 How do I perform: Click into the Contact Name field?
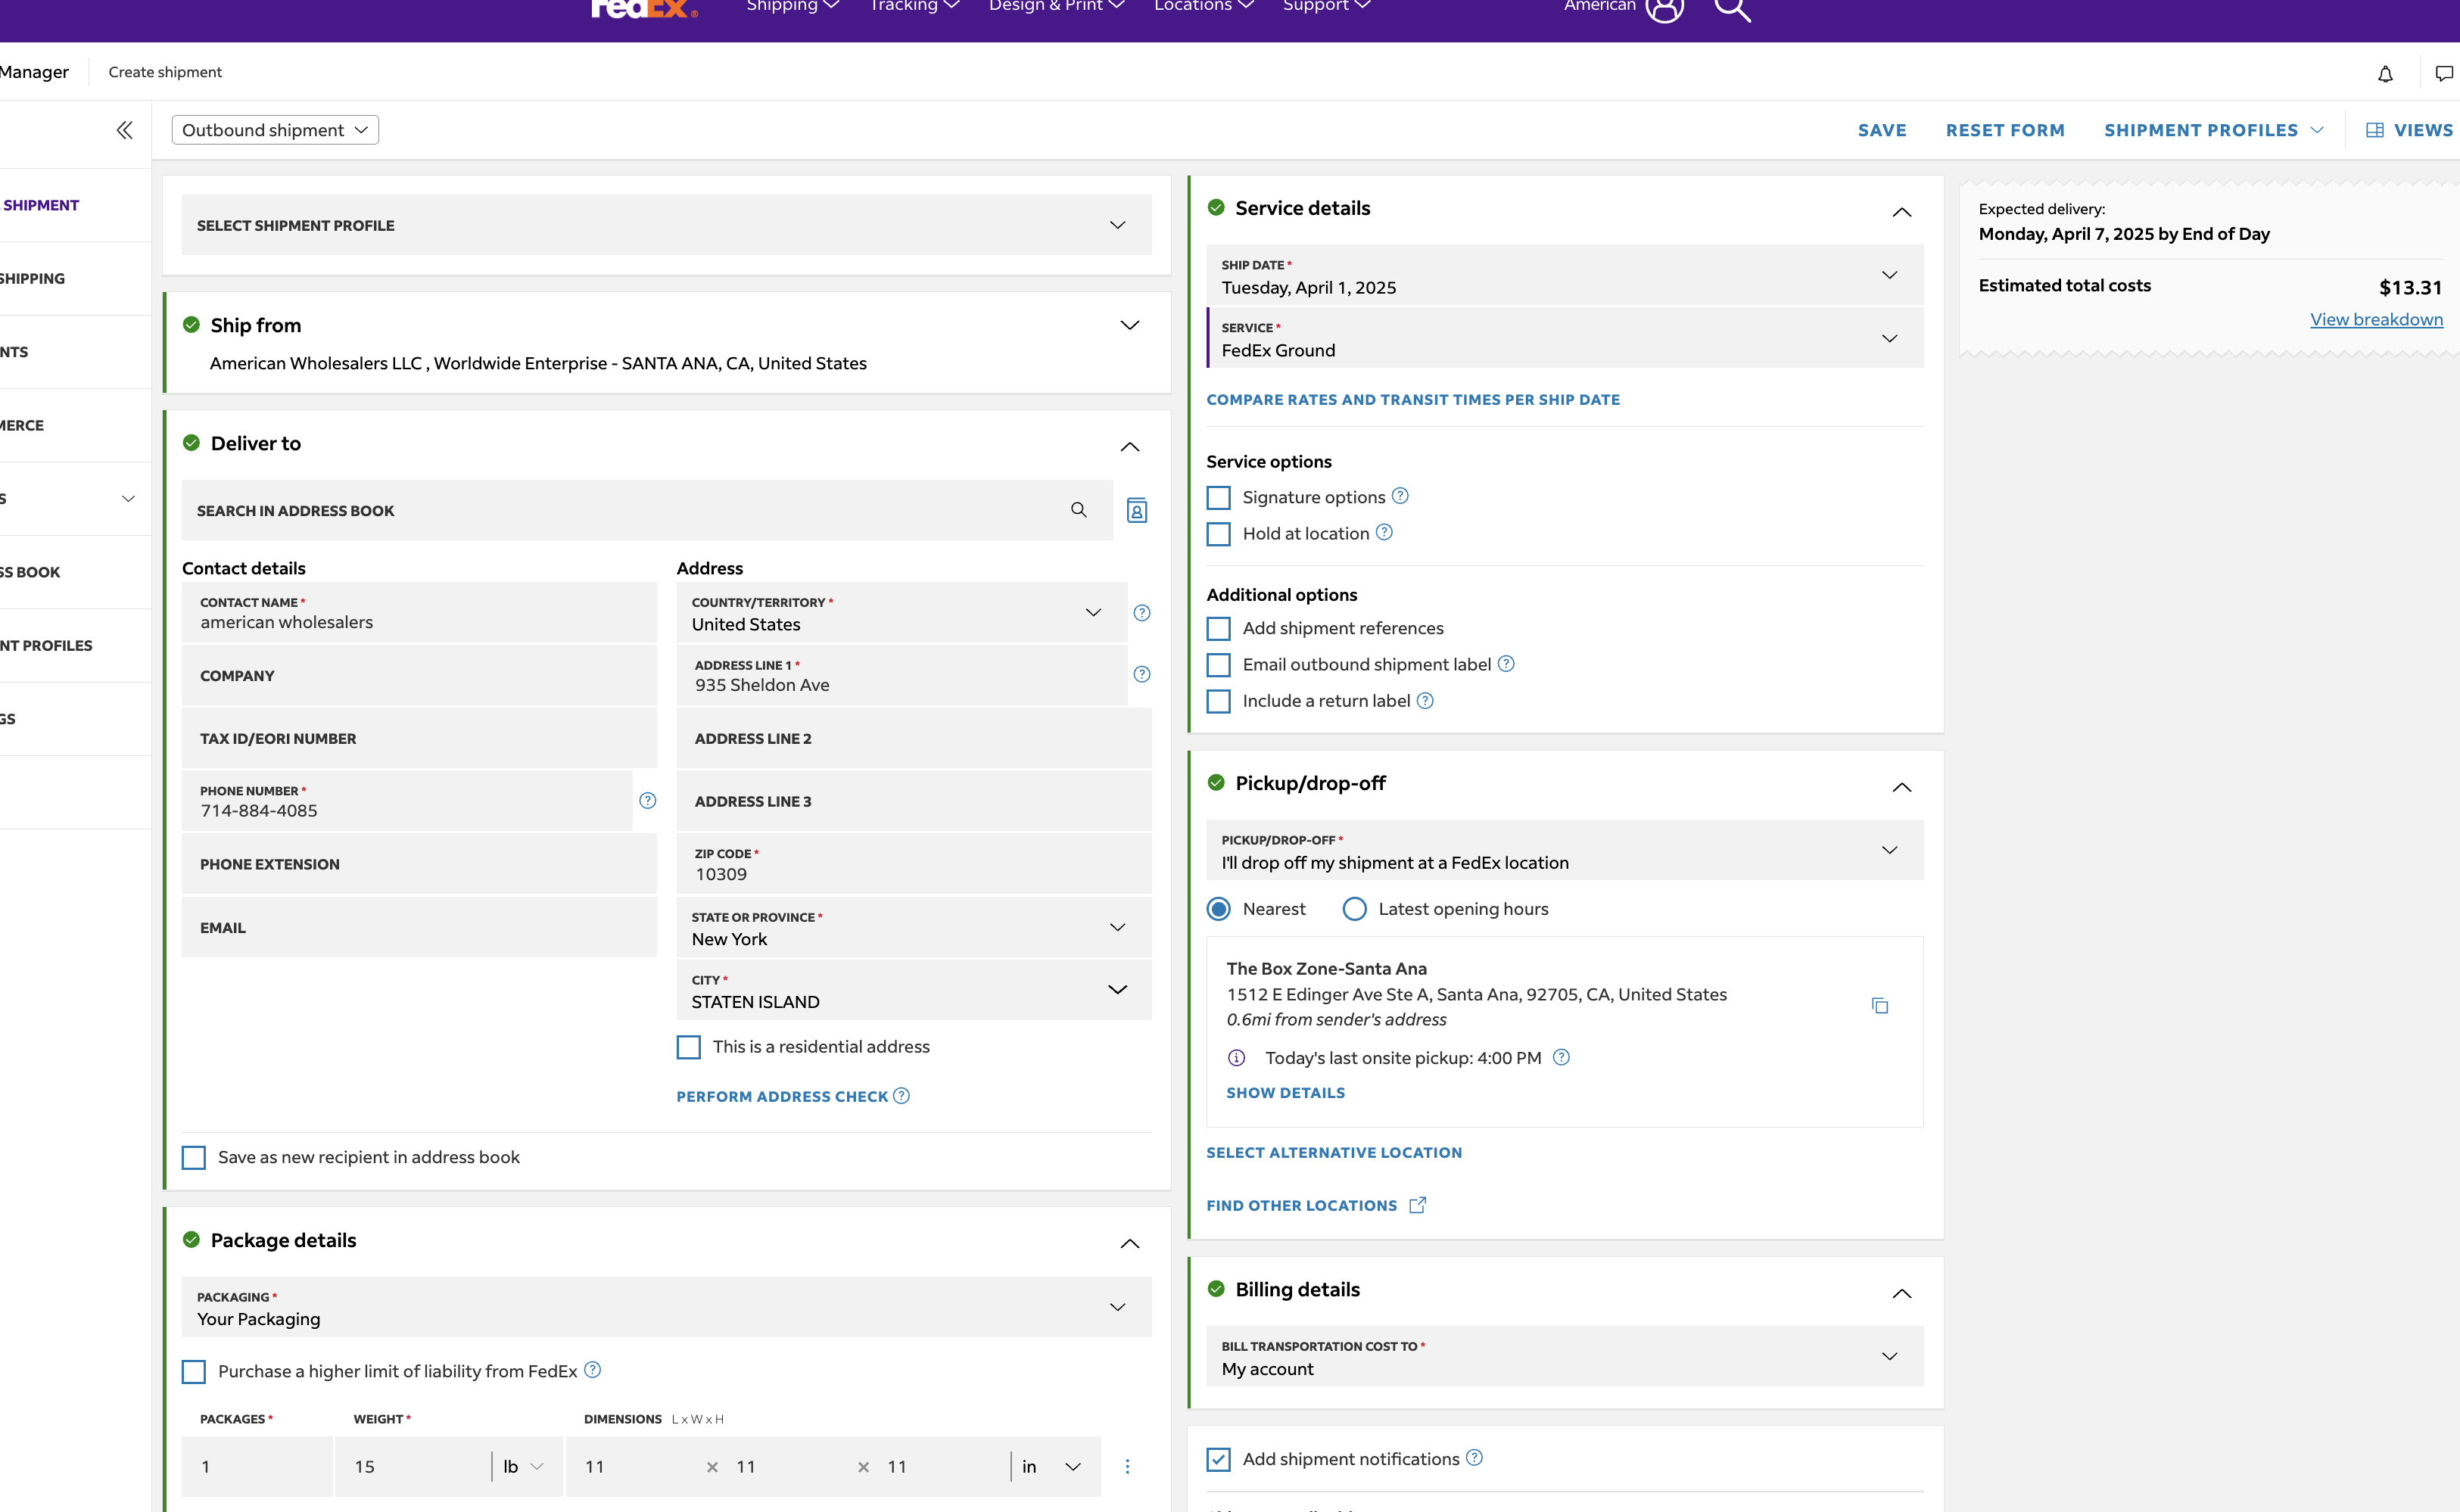coord(419,613)
